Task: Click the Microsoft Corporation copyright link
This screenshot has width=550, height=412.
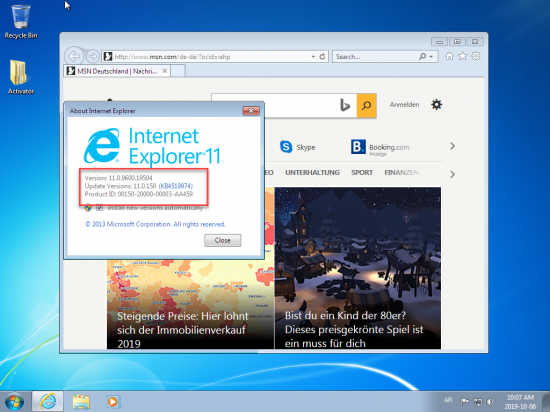Action: 155,224
